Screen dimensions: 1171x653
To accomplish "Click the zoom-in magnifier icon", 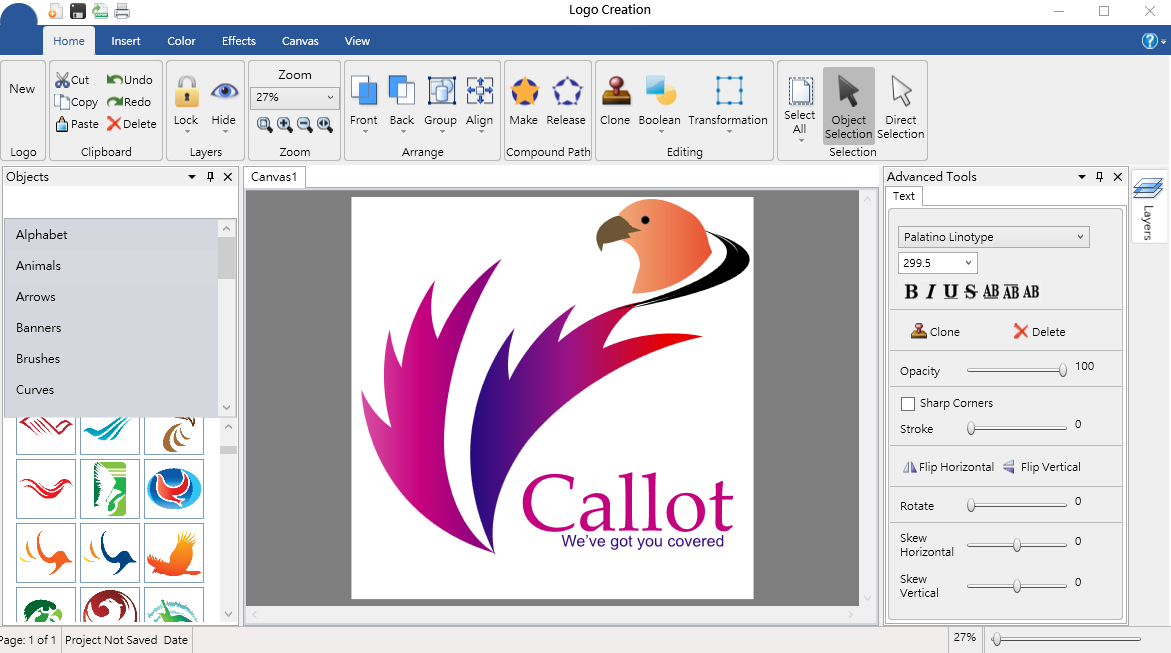I will (x=285, y=125).
